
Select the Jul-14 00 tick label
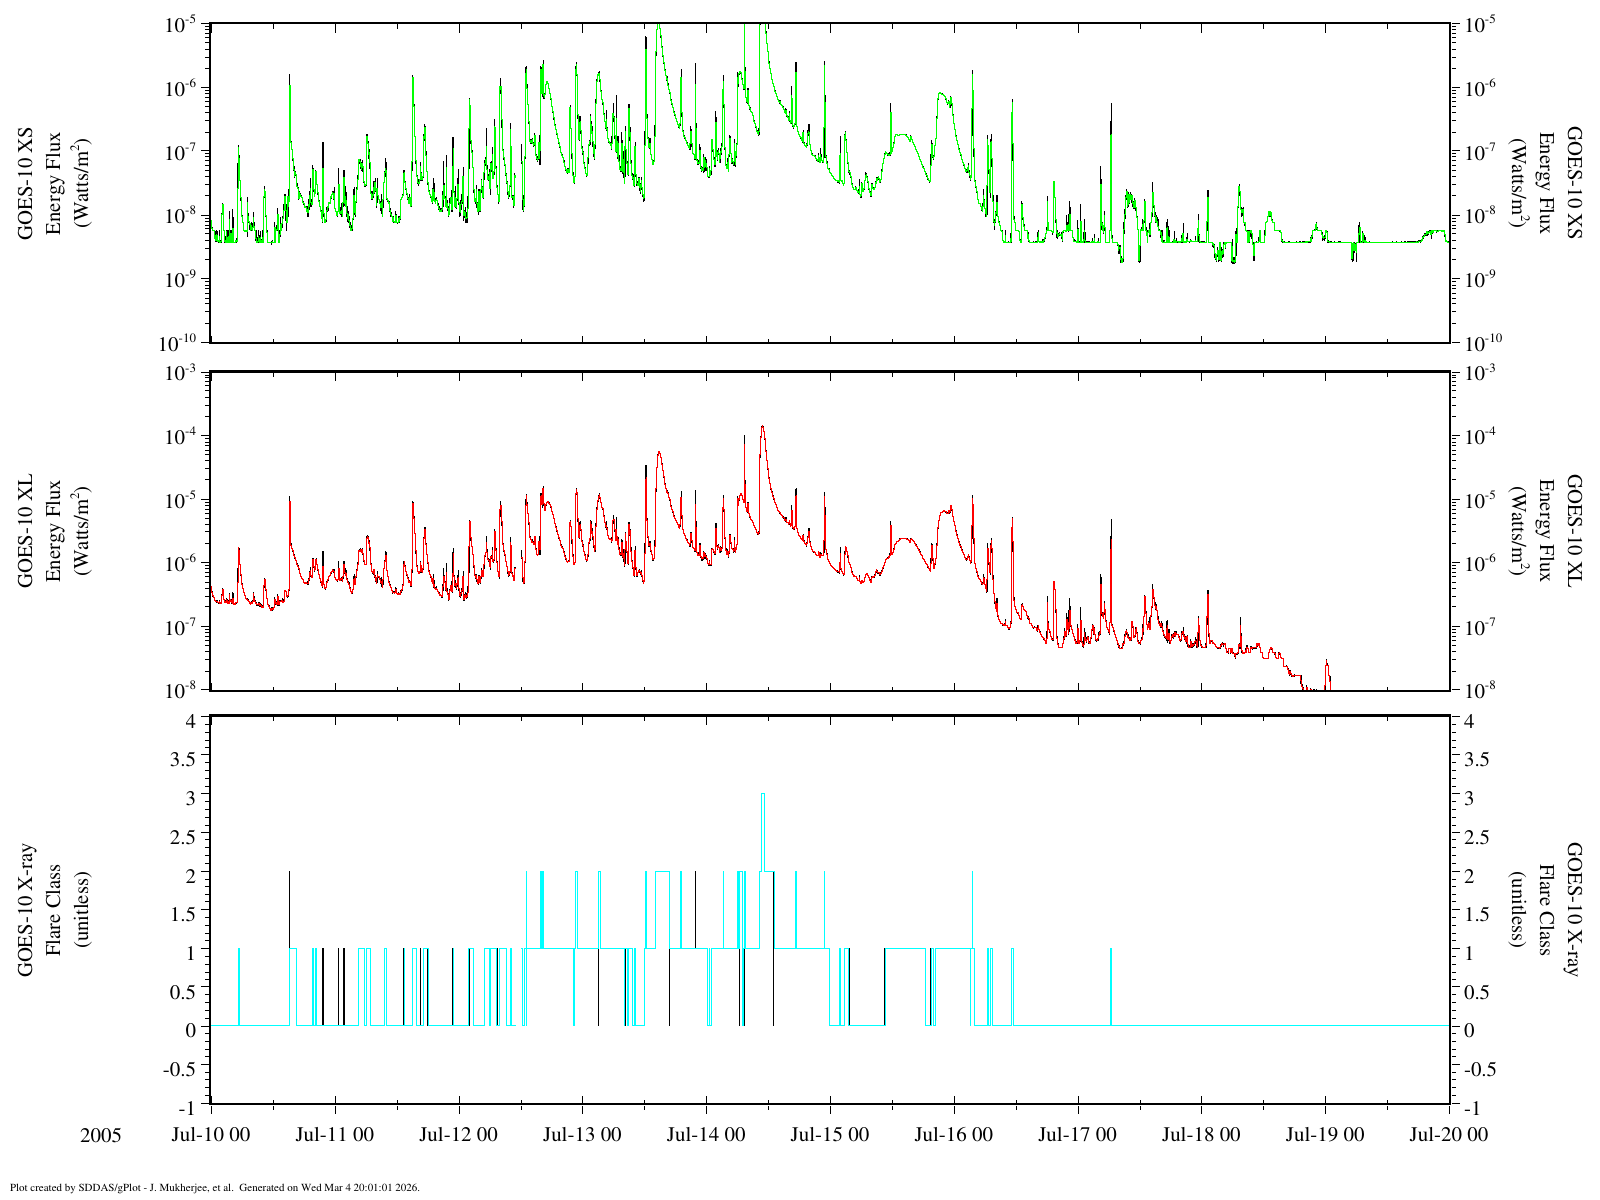pyautogui.click(x=706, y=1135)
